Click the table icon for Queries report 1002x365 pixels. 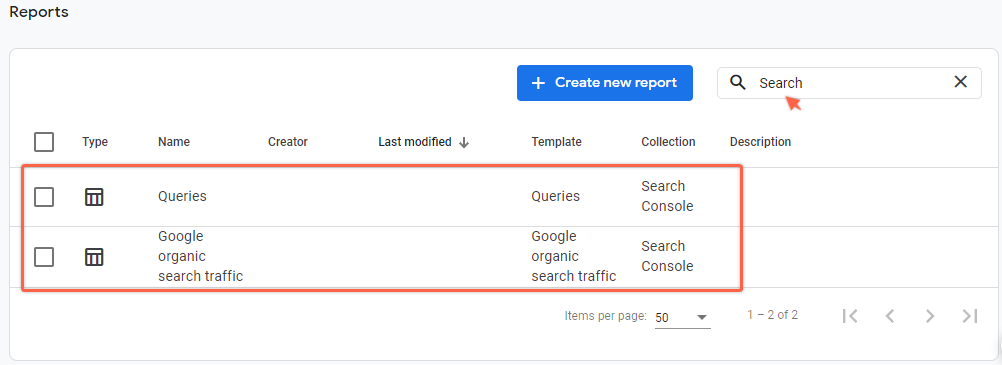[94, 197]
